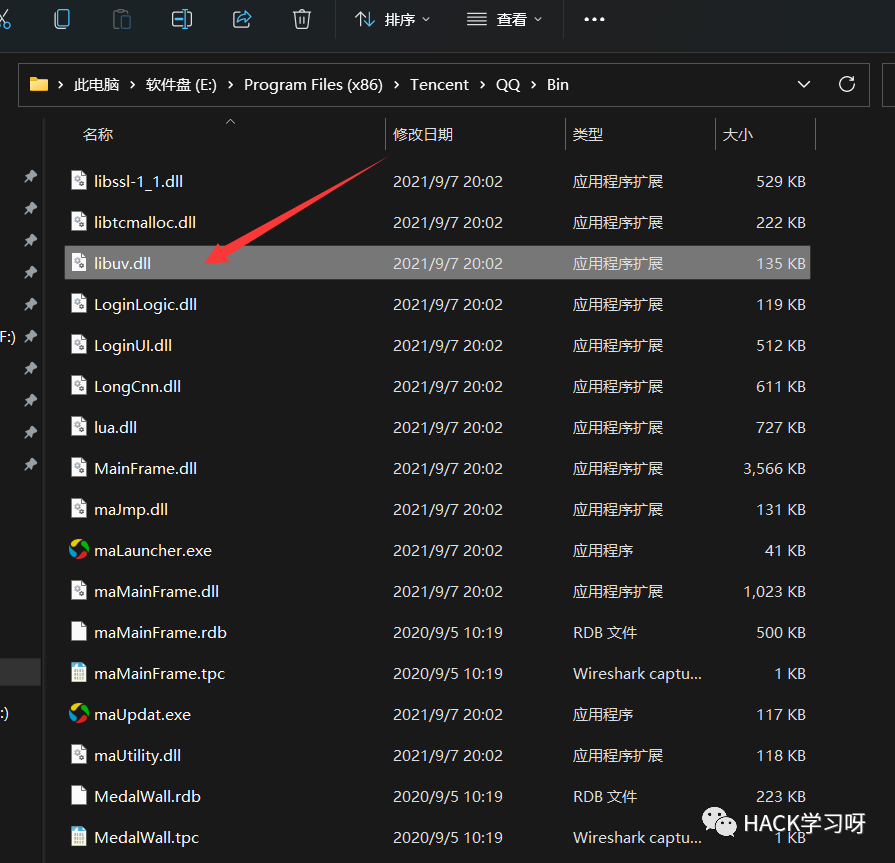The width and height of the screenshot is (895, 863).
Task: Select MainFrame.dll file
Action: 437,469
